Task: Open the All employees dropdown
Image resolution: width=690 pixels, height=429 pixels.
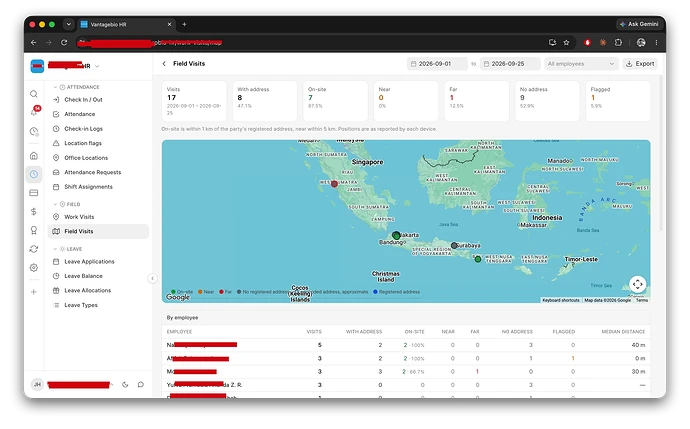Action: tap(580, 64)
